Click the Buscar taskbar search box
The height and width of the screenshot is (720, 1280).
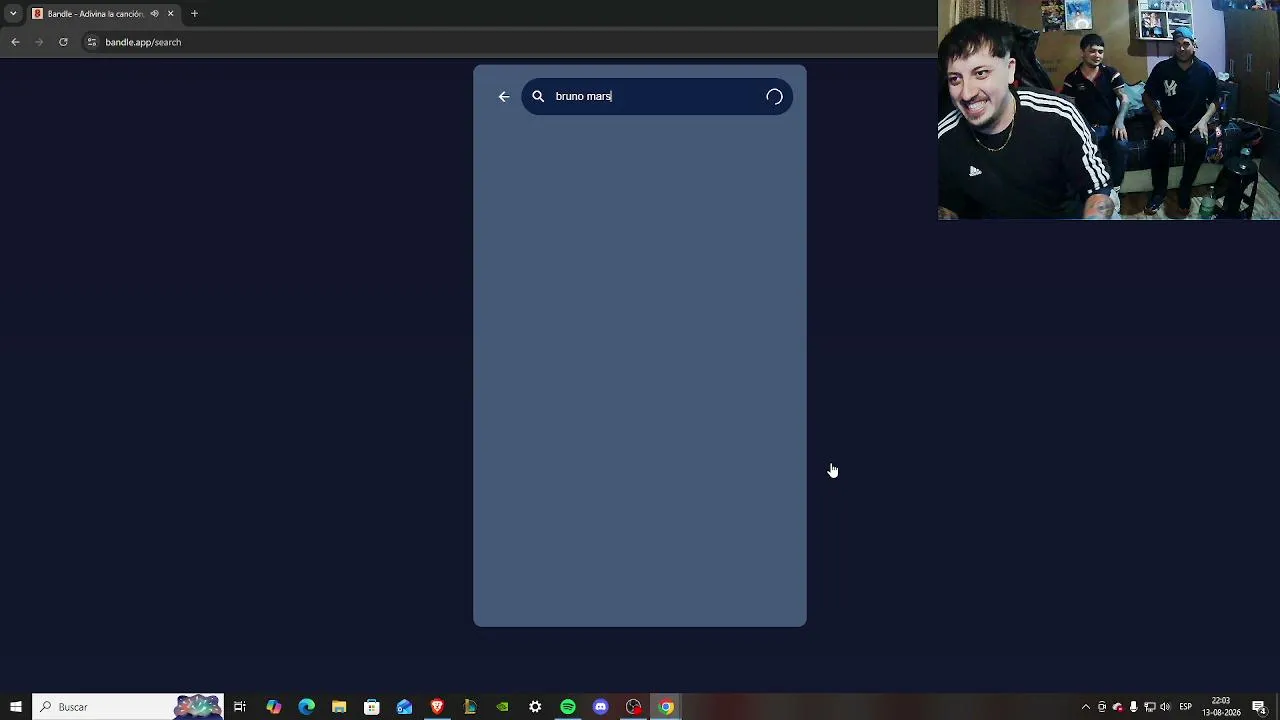pyautogui.click(x=128, y=707)
